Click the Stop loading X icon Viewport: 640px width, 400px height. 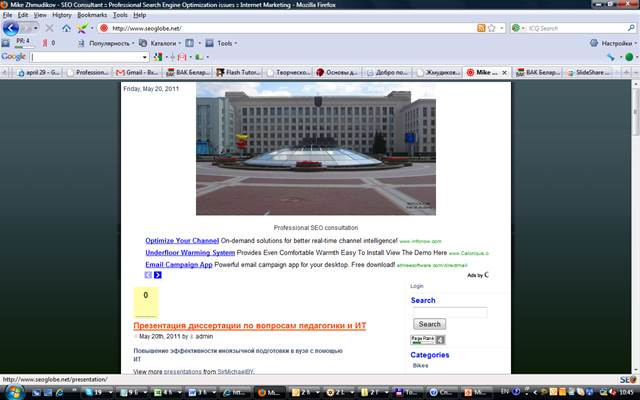point(50,28)
